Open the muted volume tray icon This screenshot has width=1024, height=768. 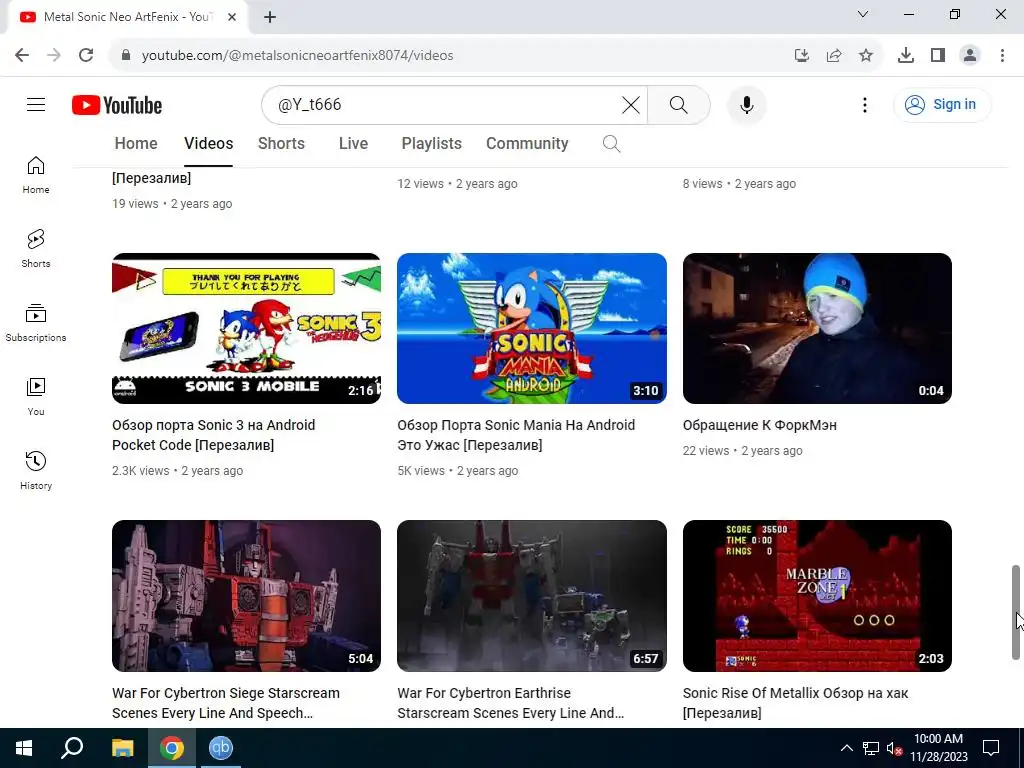click(895, 748)
